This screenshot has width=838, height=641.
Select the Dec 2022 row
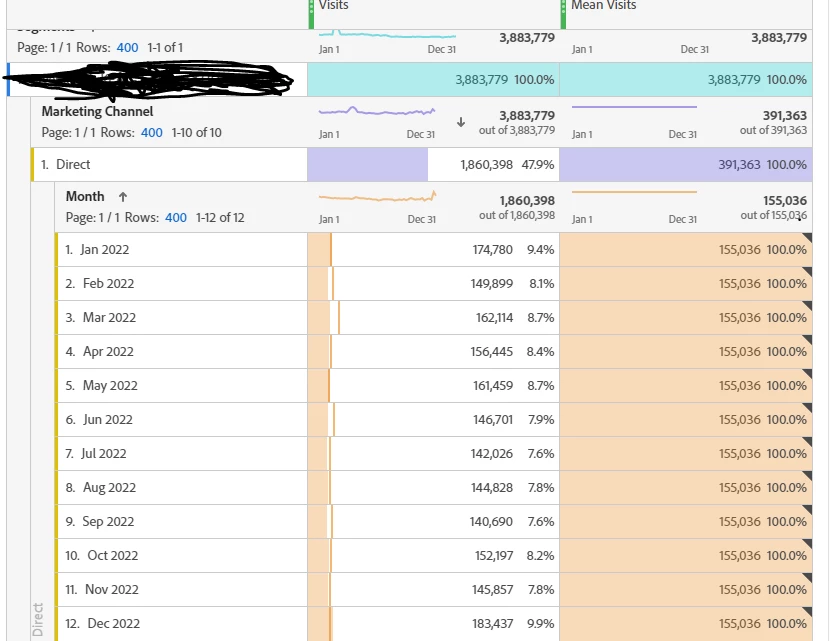click(x=182, y=623)
